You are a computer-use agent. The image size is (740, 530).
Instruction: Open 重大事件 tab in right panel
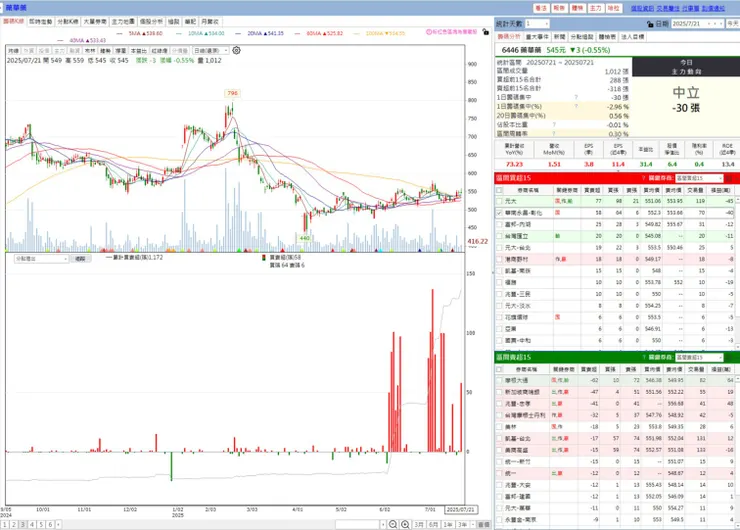(x=538, y=36)
